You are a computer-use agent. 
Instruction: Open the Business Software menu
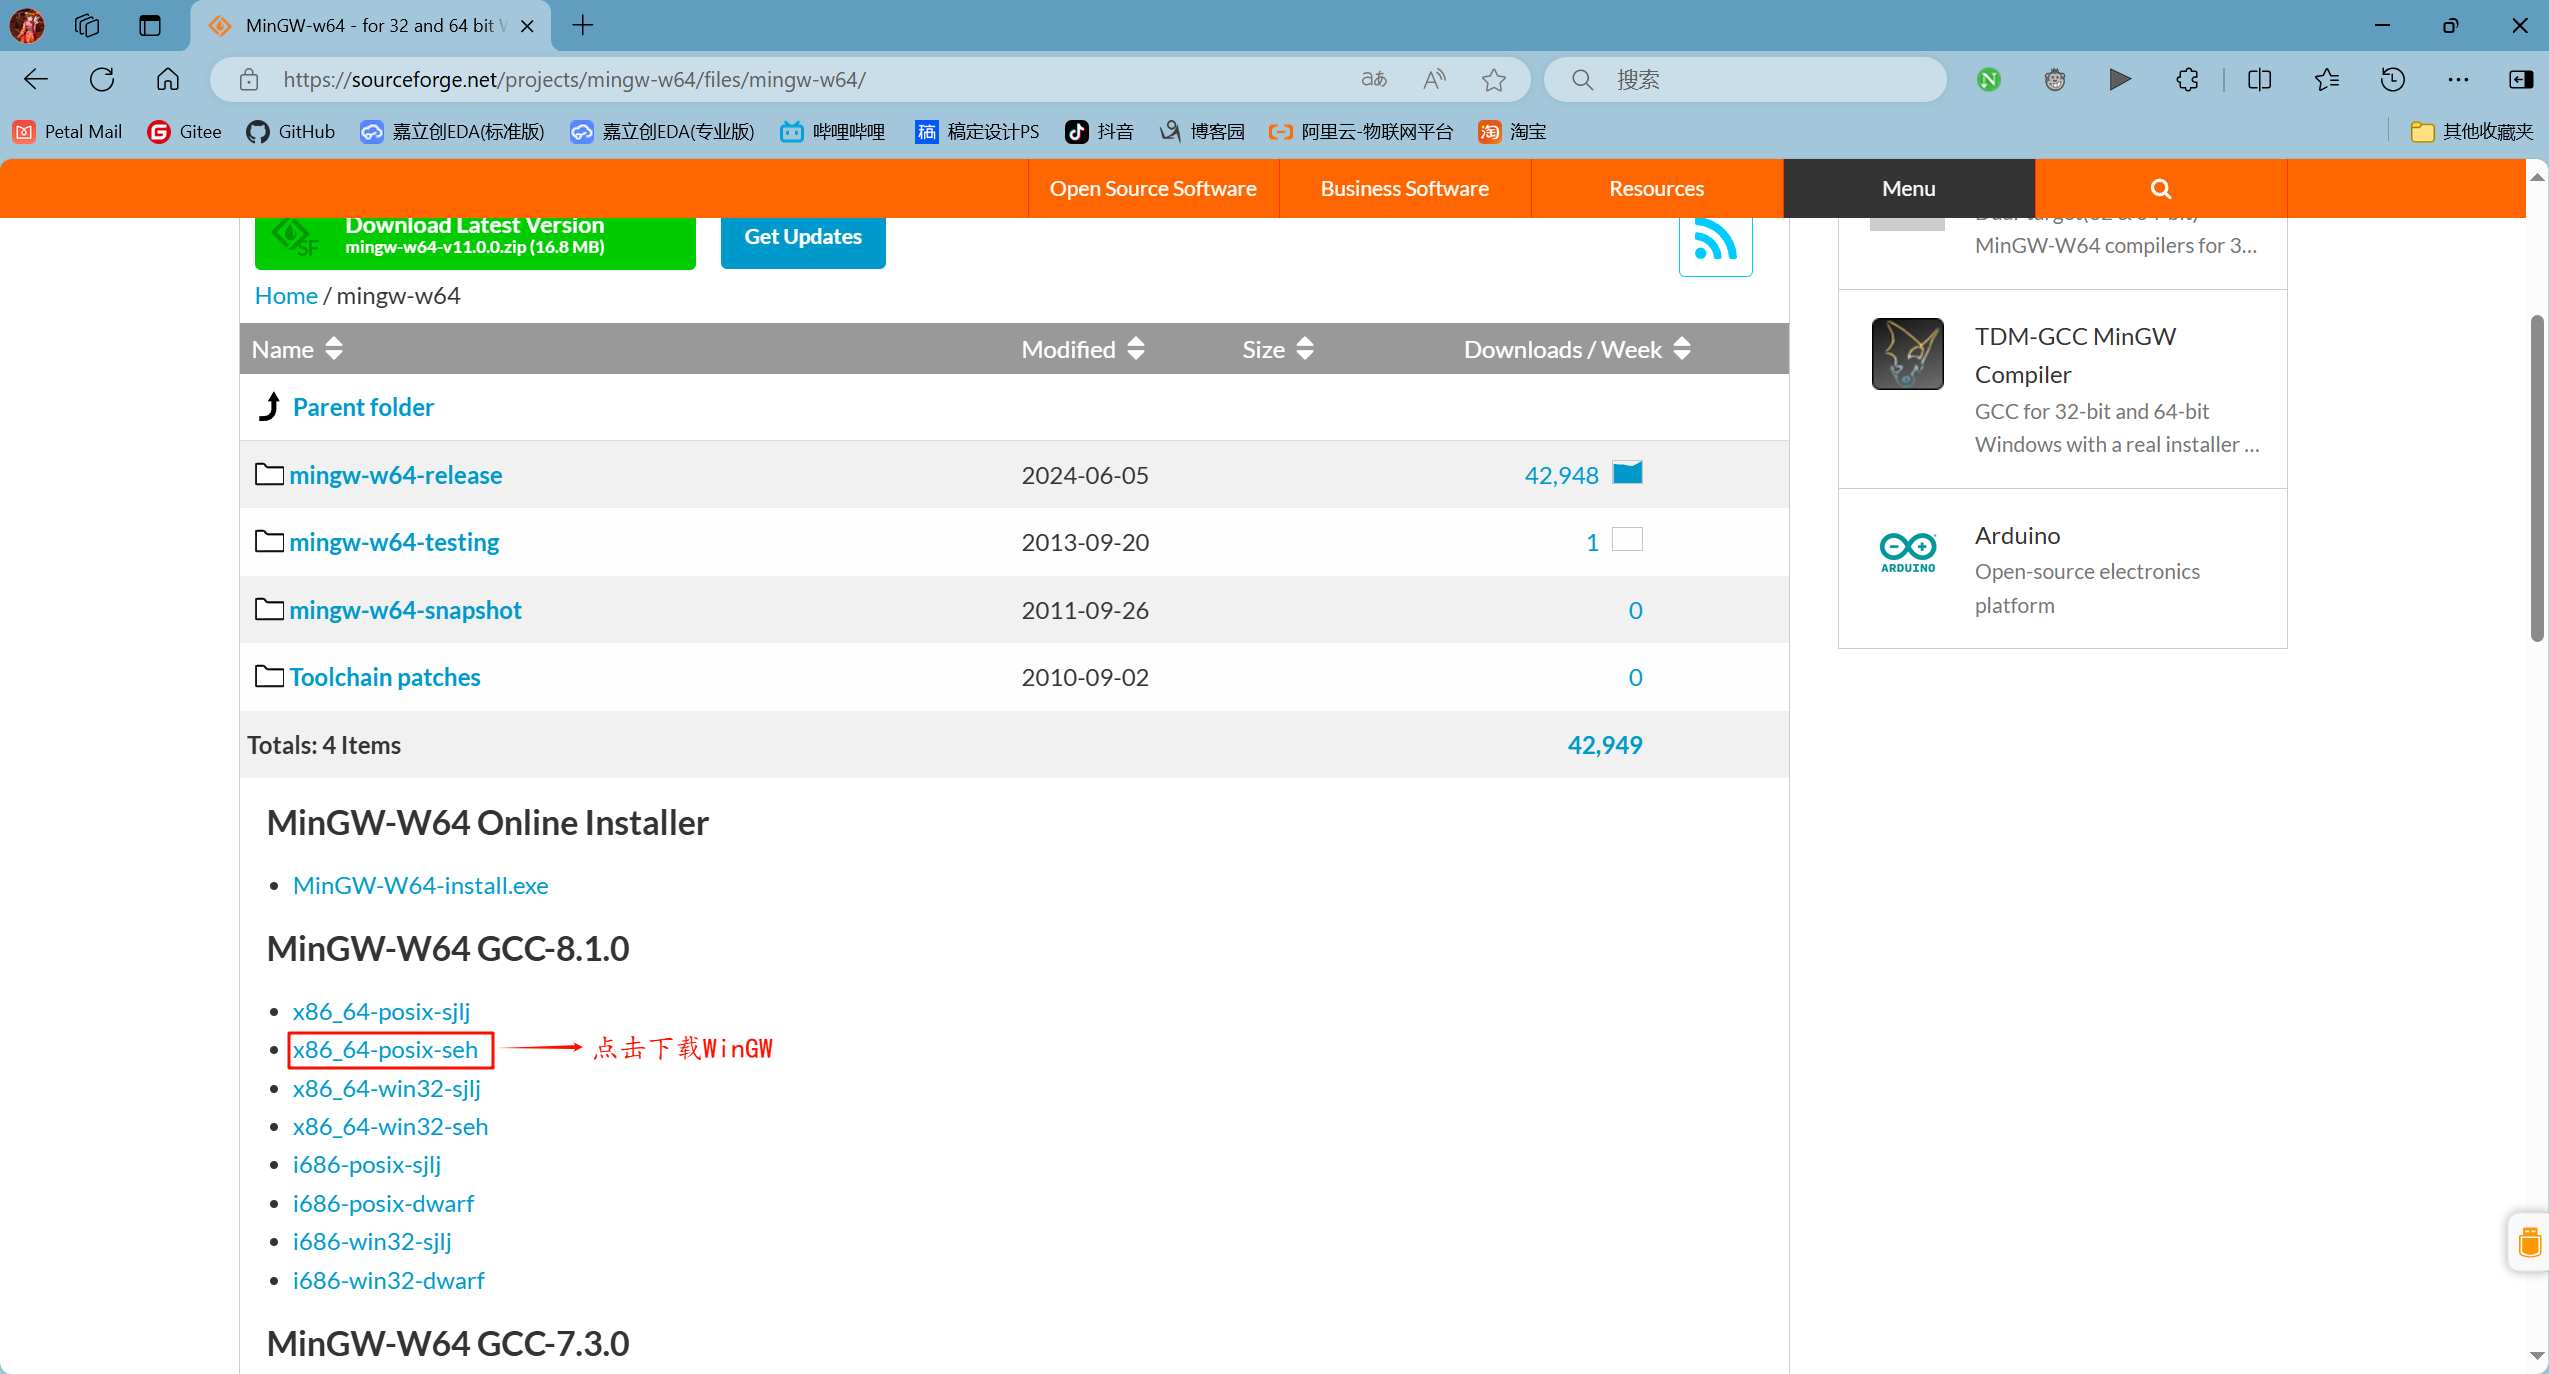1405,188
